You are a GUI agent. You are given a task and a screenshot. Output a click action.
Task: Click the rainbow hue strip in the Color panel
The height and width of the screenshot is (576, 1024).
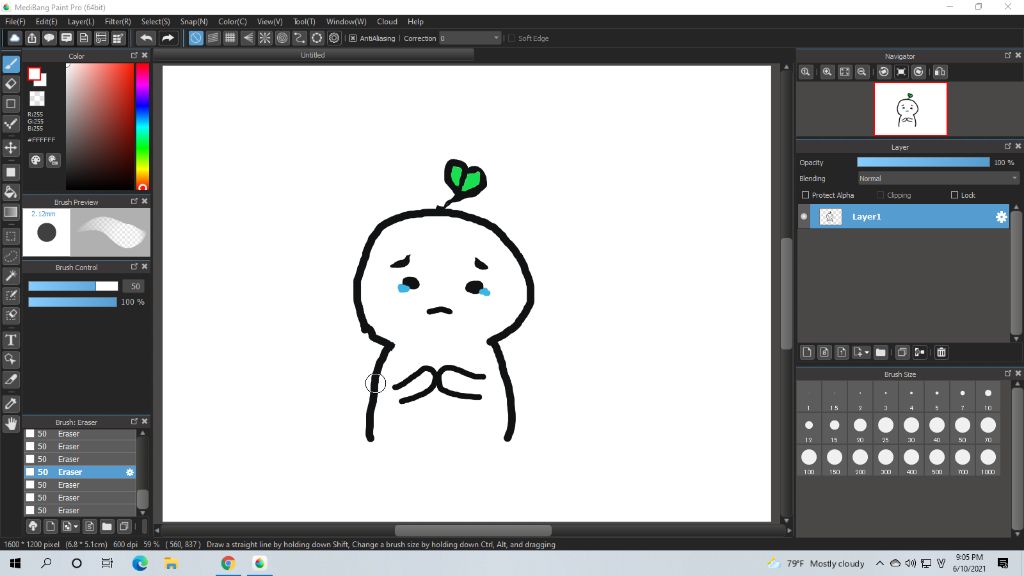point(142,126)
